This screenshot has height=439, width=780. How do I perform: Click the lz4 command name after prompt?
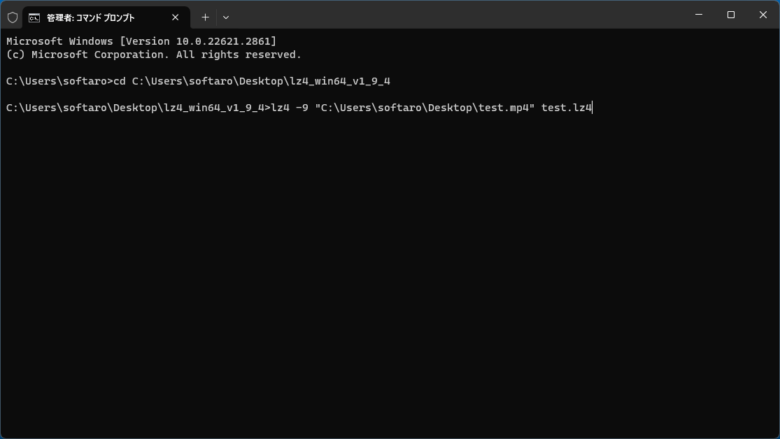[x=280, y=108]
